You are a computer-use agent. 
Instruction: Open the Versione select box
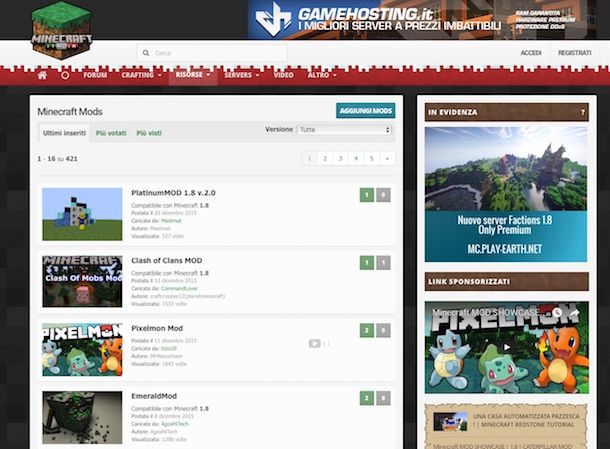[x=344, y=130]
